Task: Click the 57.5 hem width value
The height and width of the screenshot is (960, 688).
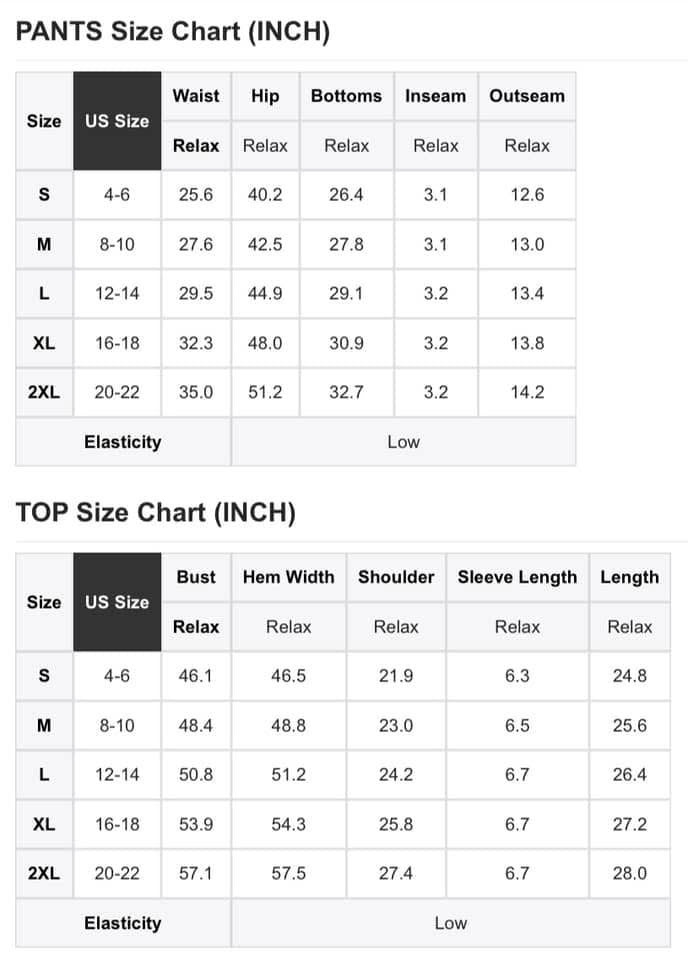Action: (288, 873)
